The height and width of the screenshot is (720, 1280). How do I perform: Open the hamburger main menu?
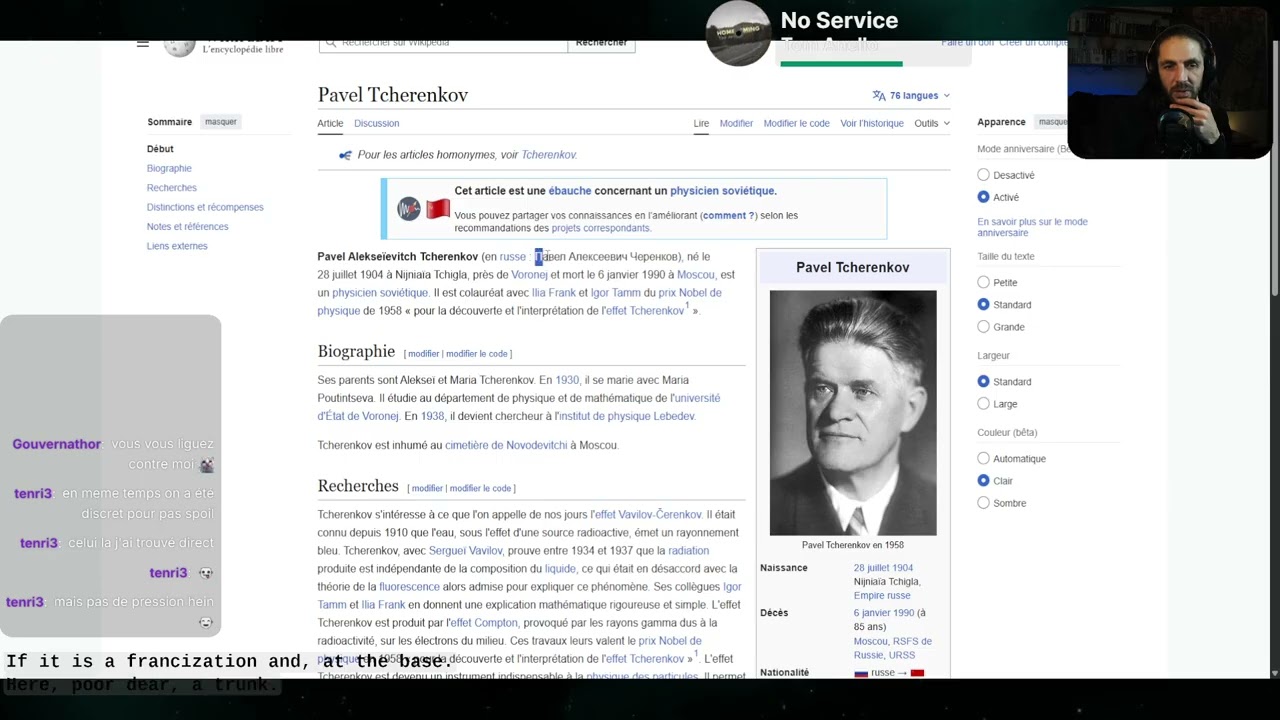click(x=143, y=44)
